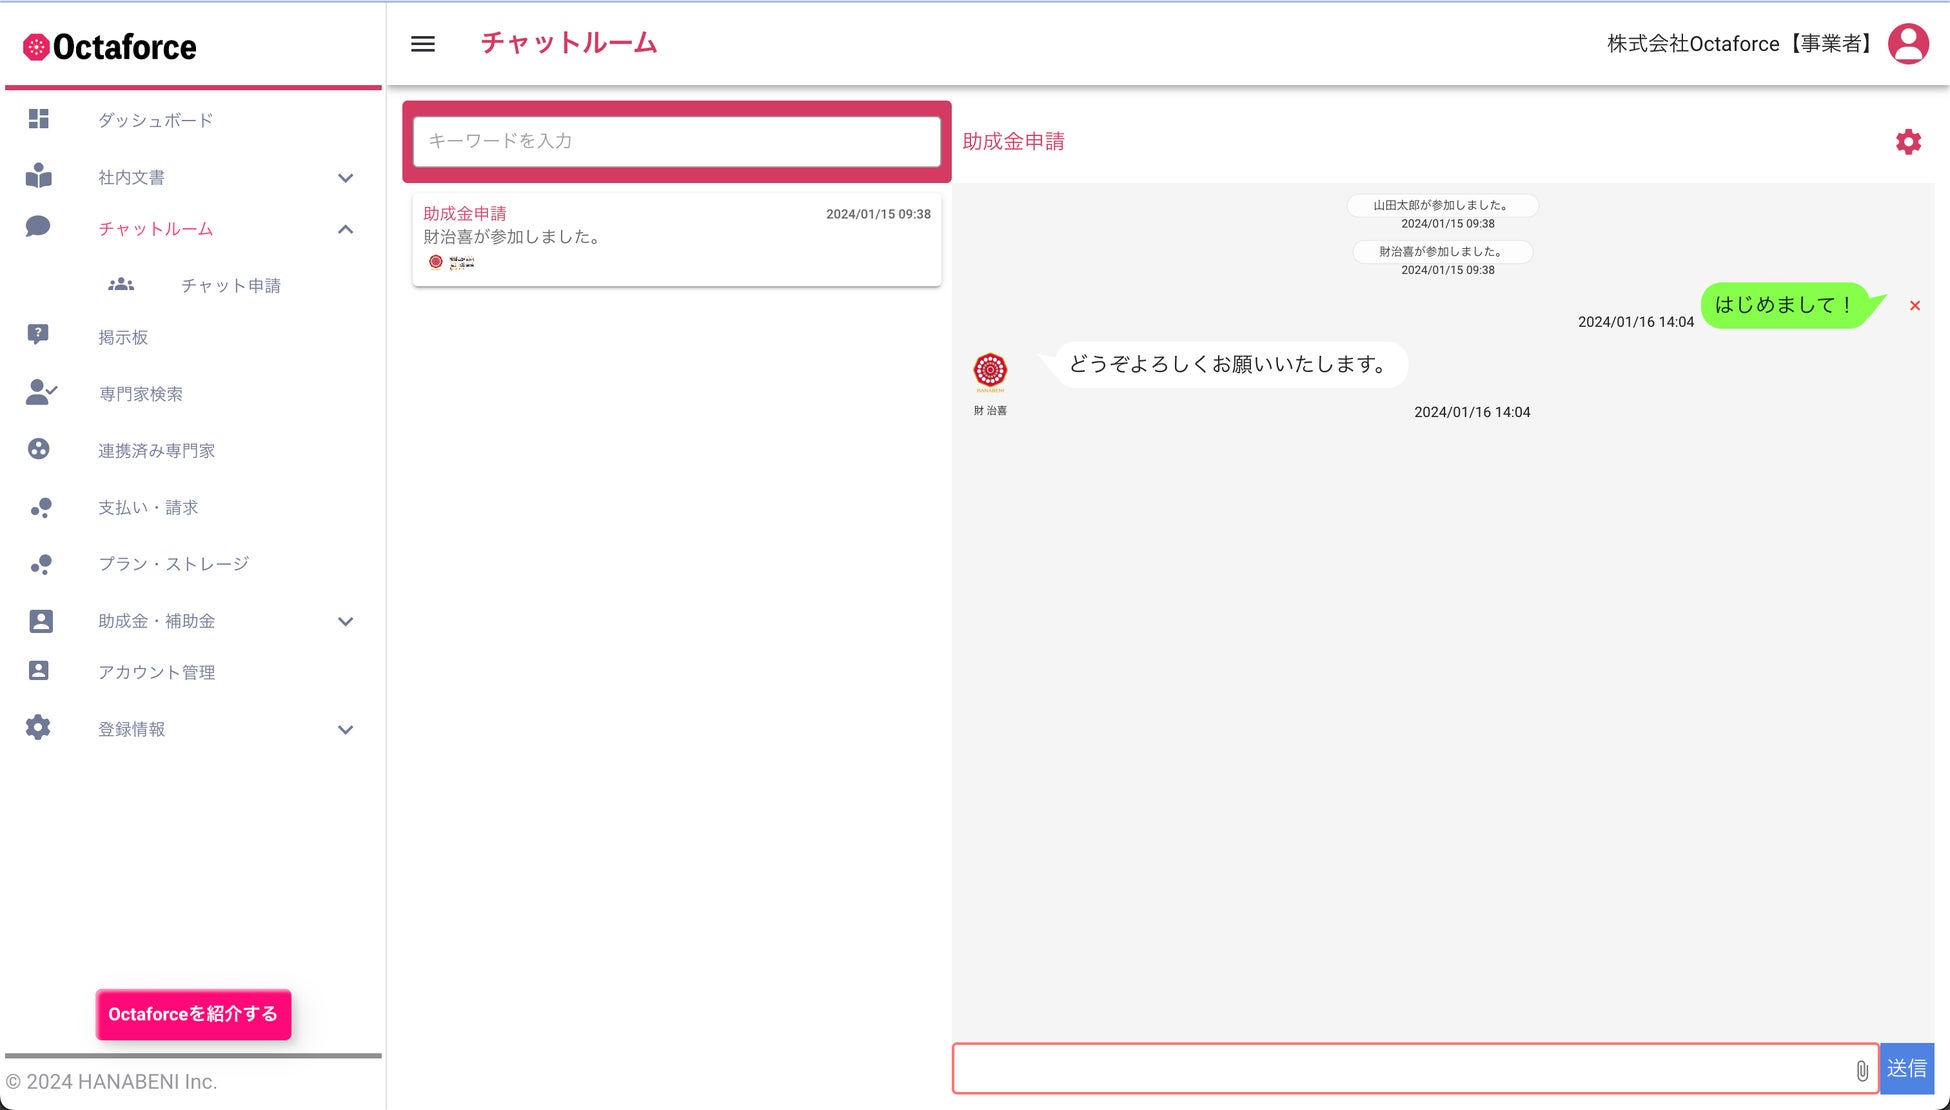Delete the はじめまして！ message with red X
This screenshot has width=1950, height=1110.
1915,306
